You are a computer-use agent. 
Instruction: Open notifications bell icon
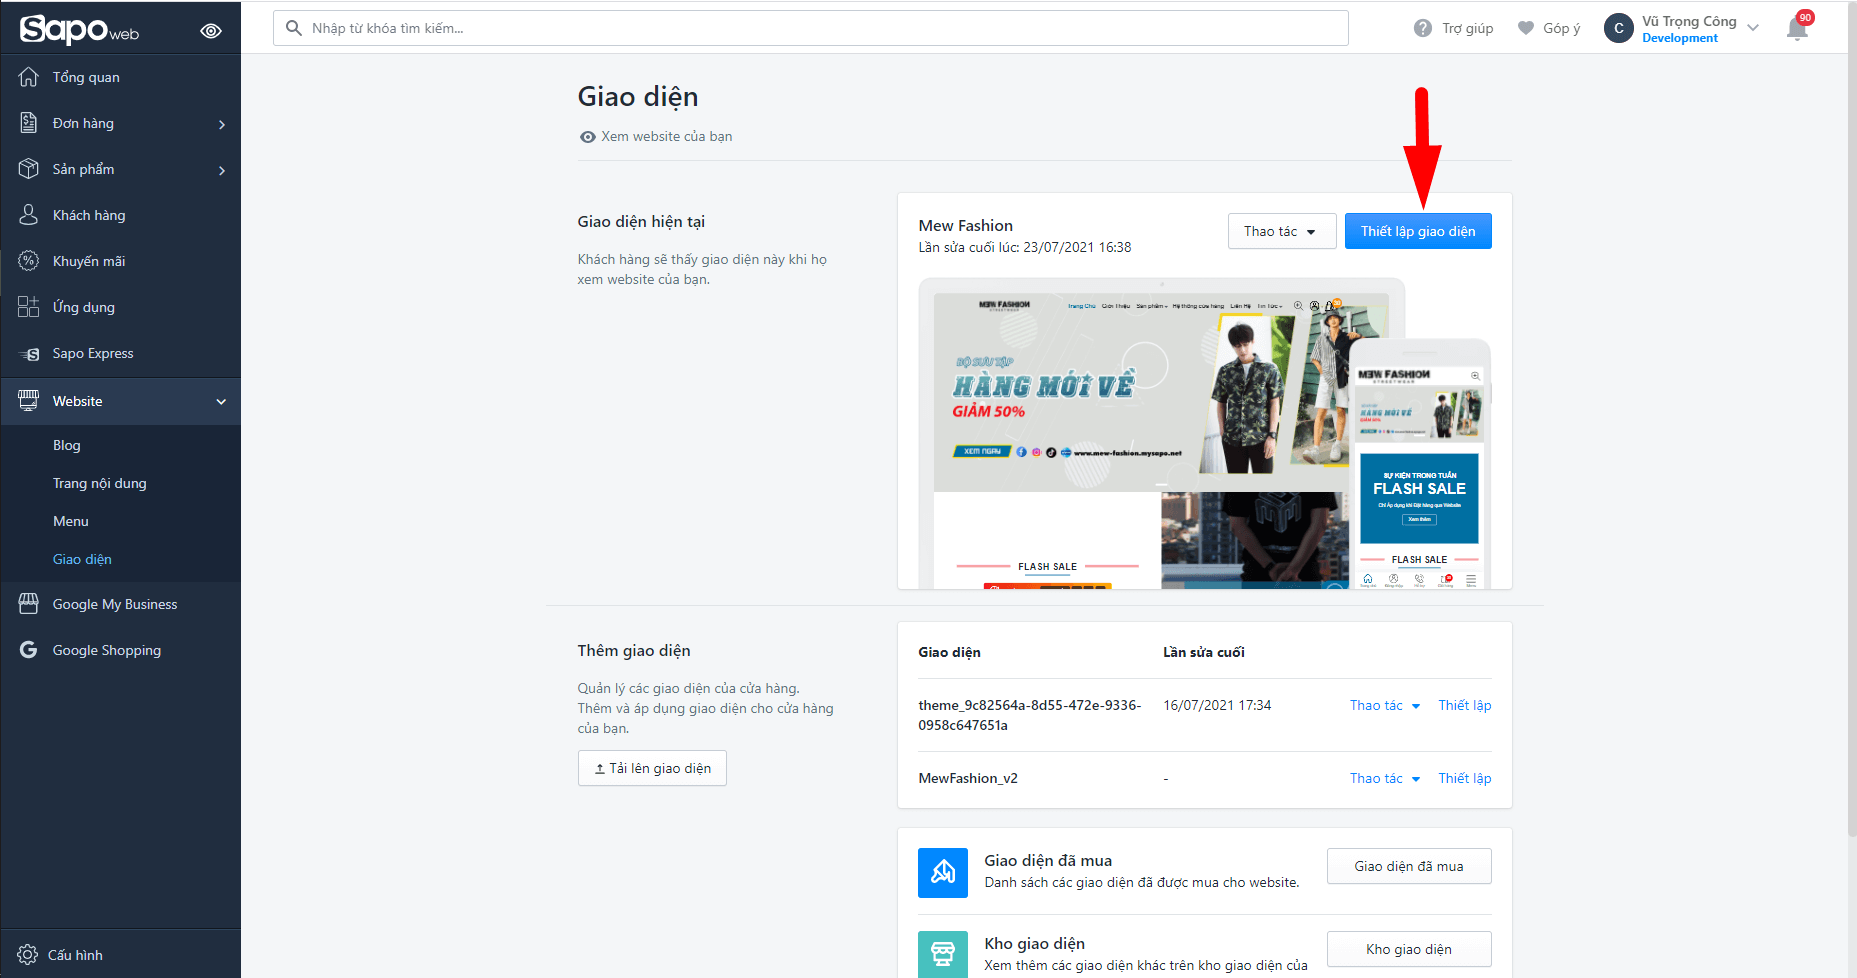1797,28
